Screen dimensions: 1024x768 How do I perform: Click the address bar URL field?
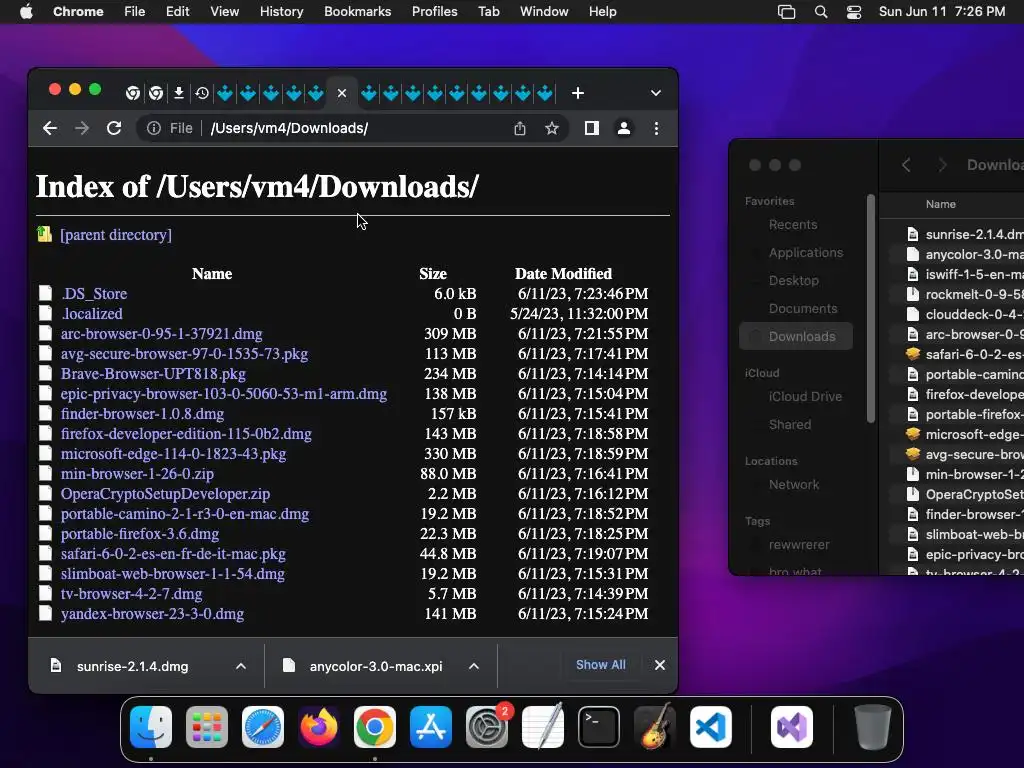coord(353,128)
